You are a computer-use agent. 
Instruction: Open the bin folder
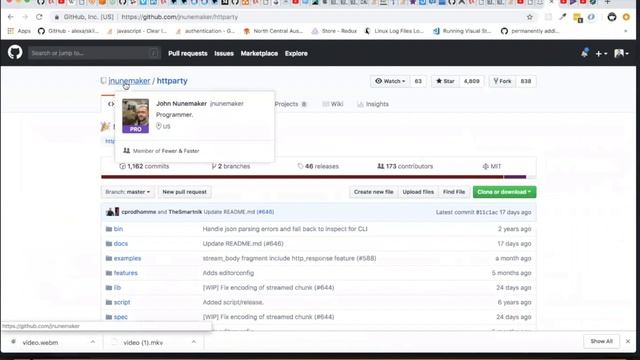click(x=118, y=229)
